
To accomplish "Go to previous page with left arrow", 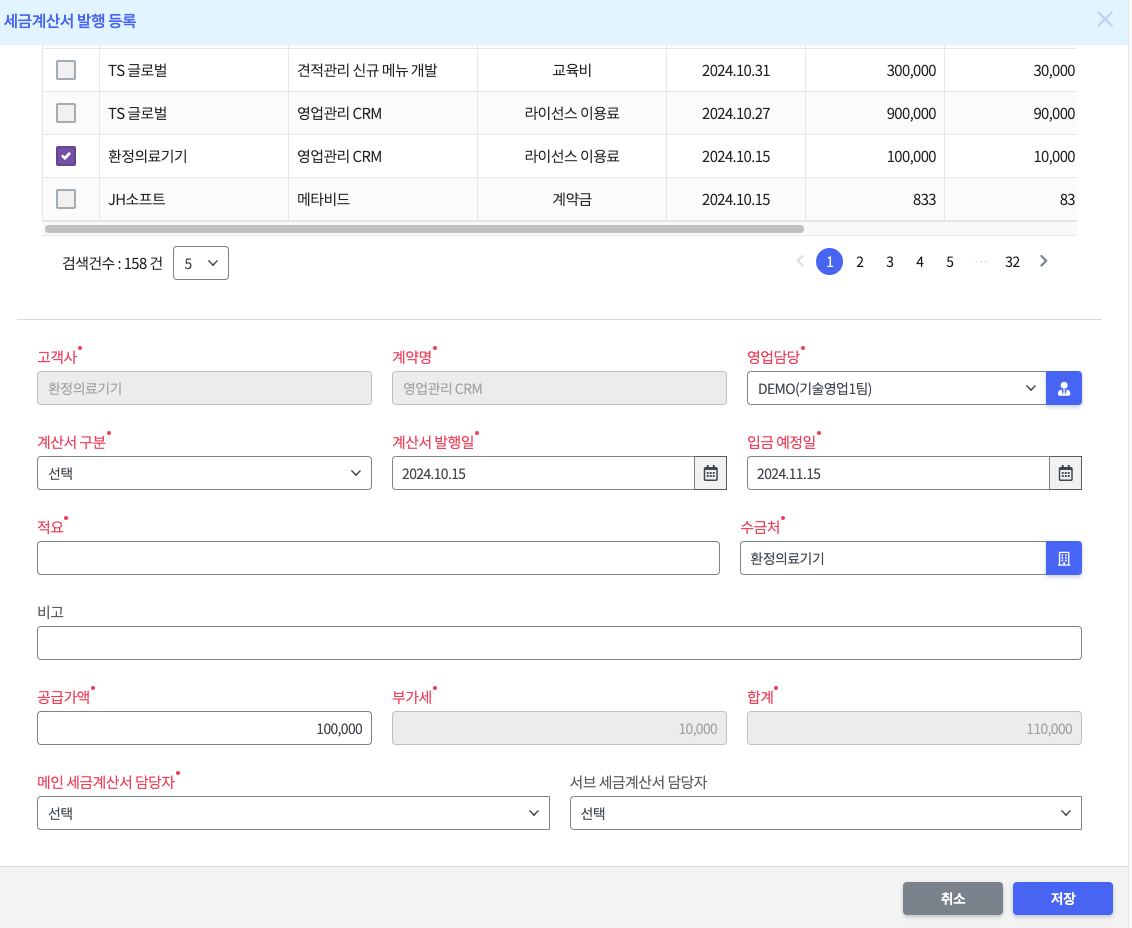I will (x=800, y=261).
